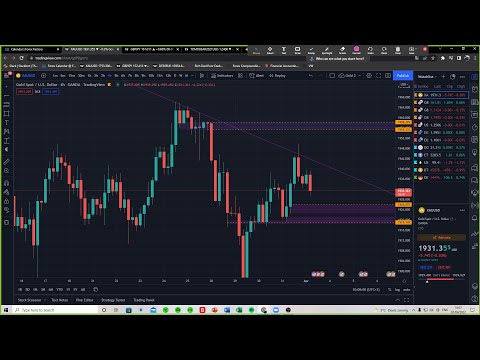
Task: Set the YTD date range
Action: [x=59, y=290]
